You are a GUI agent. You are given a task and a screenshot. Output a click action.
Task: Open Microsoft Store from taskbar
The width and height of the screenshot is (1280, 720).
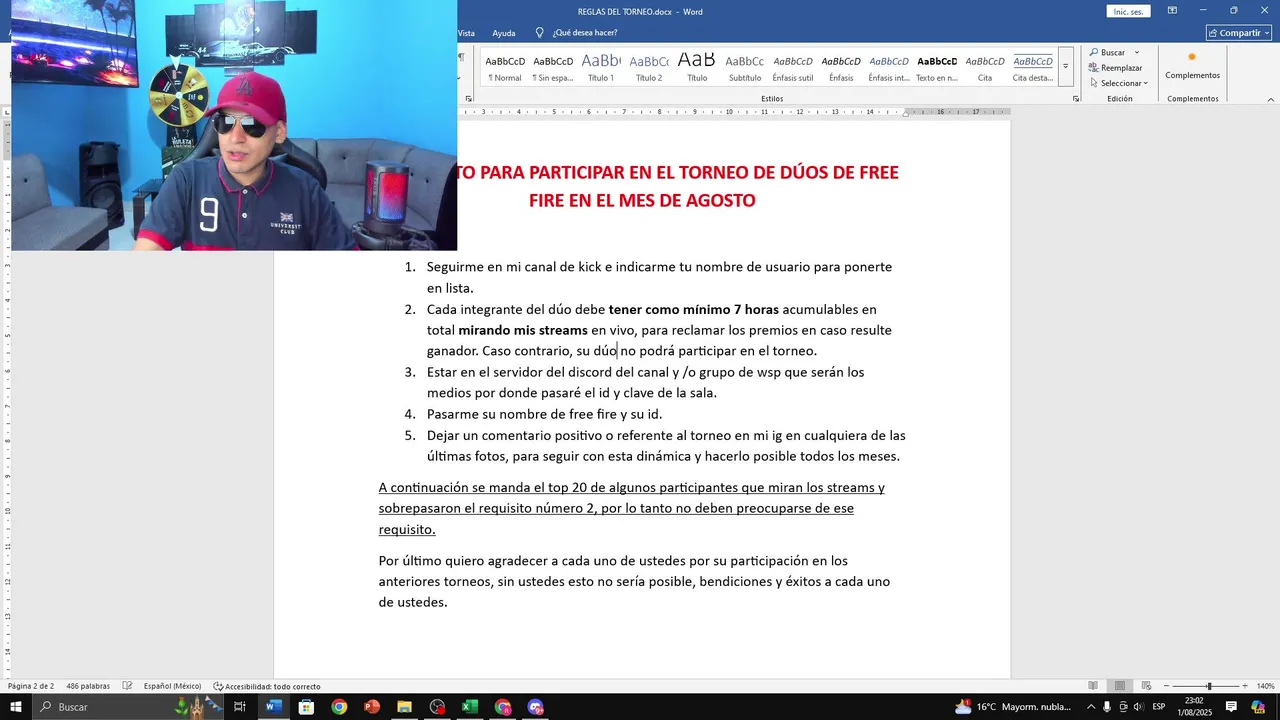[x=306, y=707]
